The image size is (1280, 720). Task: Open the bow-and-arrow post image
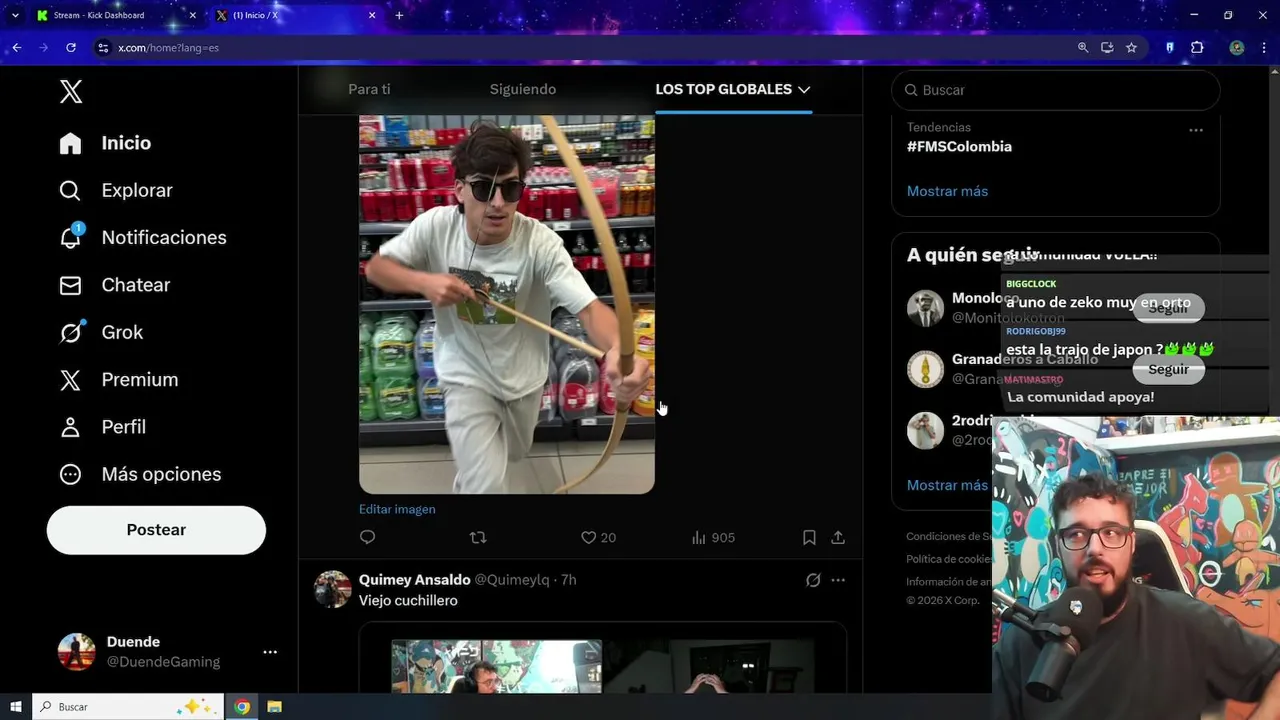point(507,304)
